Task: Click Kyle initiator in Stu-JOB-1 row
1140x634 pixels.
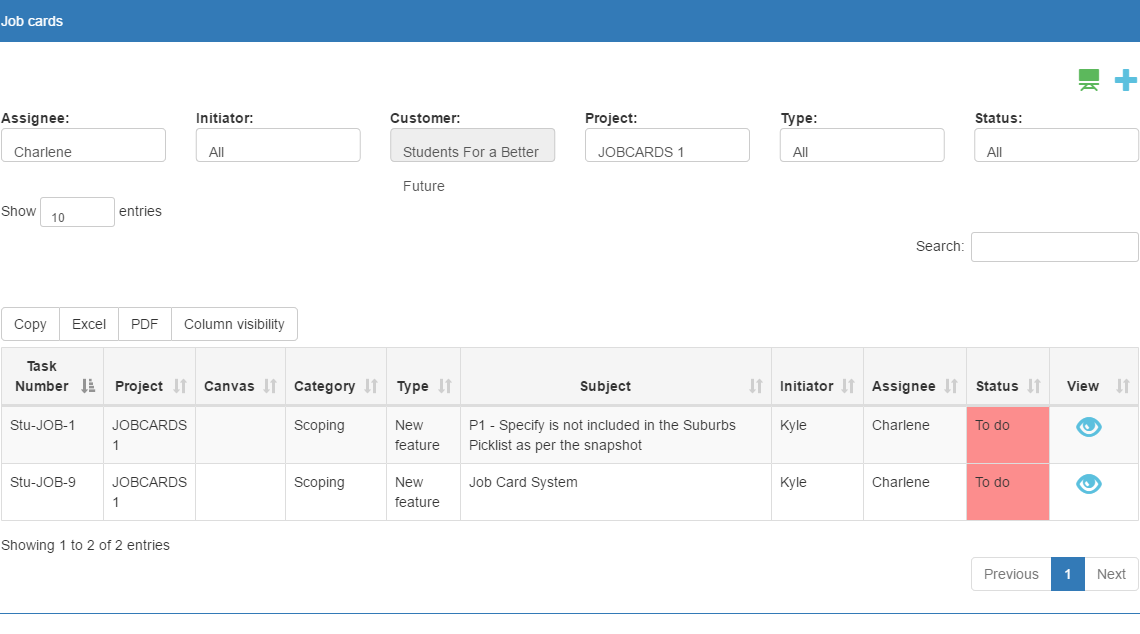Action: click(793, 425)
